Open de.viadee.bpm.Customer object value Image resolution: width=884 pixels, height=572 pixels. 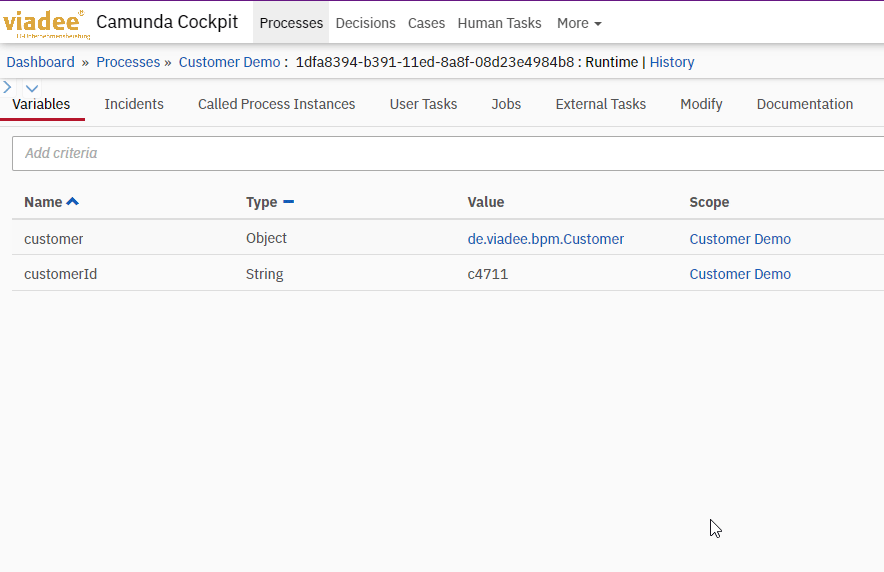pos(546,239)
